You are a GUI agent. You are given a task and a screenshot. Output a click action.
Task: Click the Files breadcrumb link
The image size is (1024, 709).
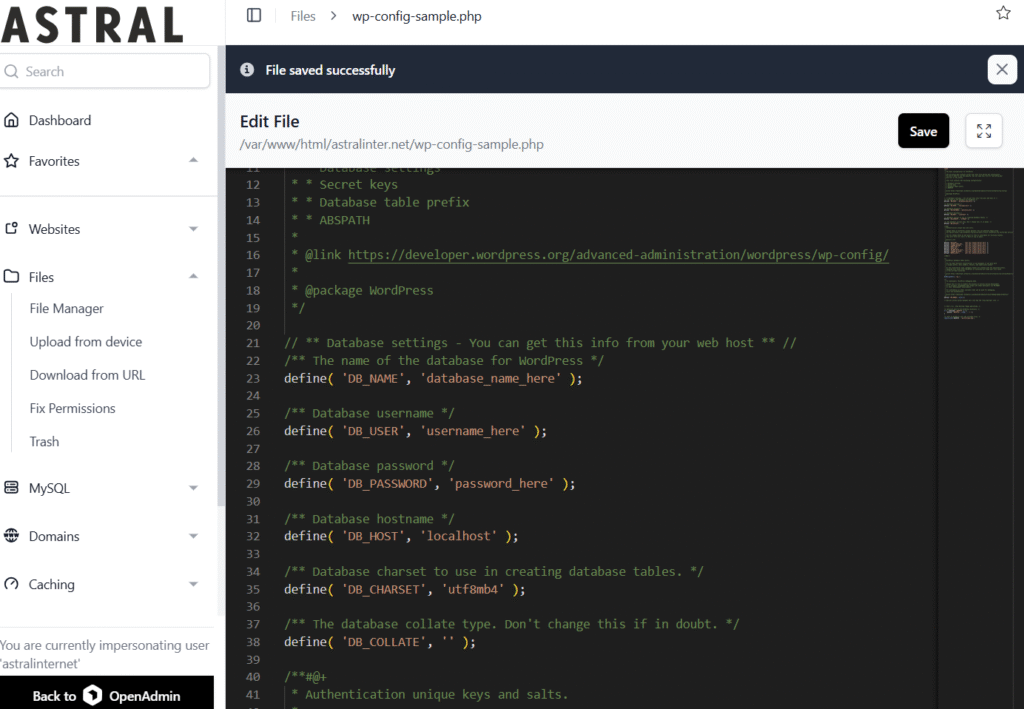(x=303, y=16)
